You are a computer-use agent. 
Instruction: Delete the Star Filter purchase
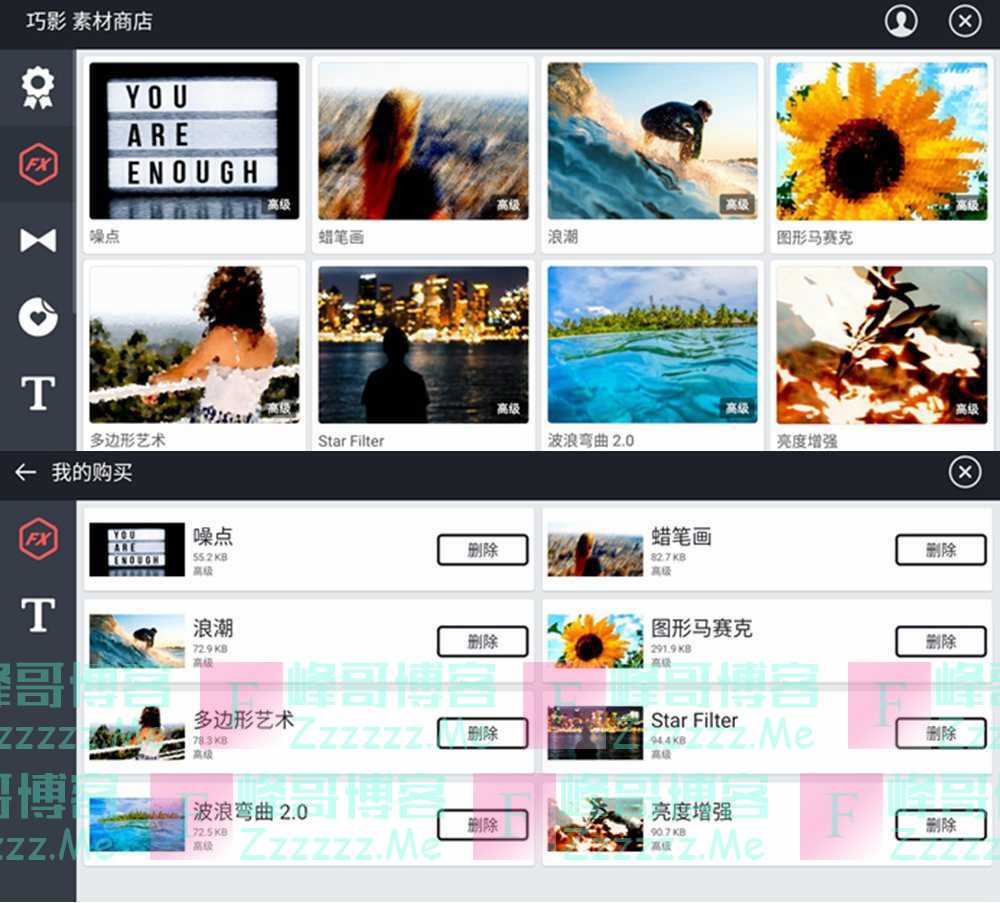(940, 733)
